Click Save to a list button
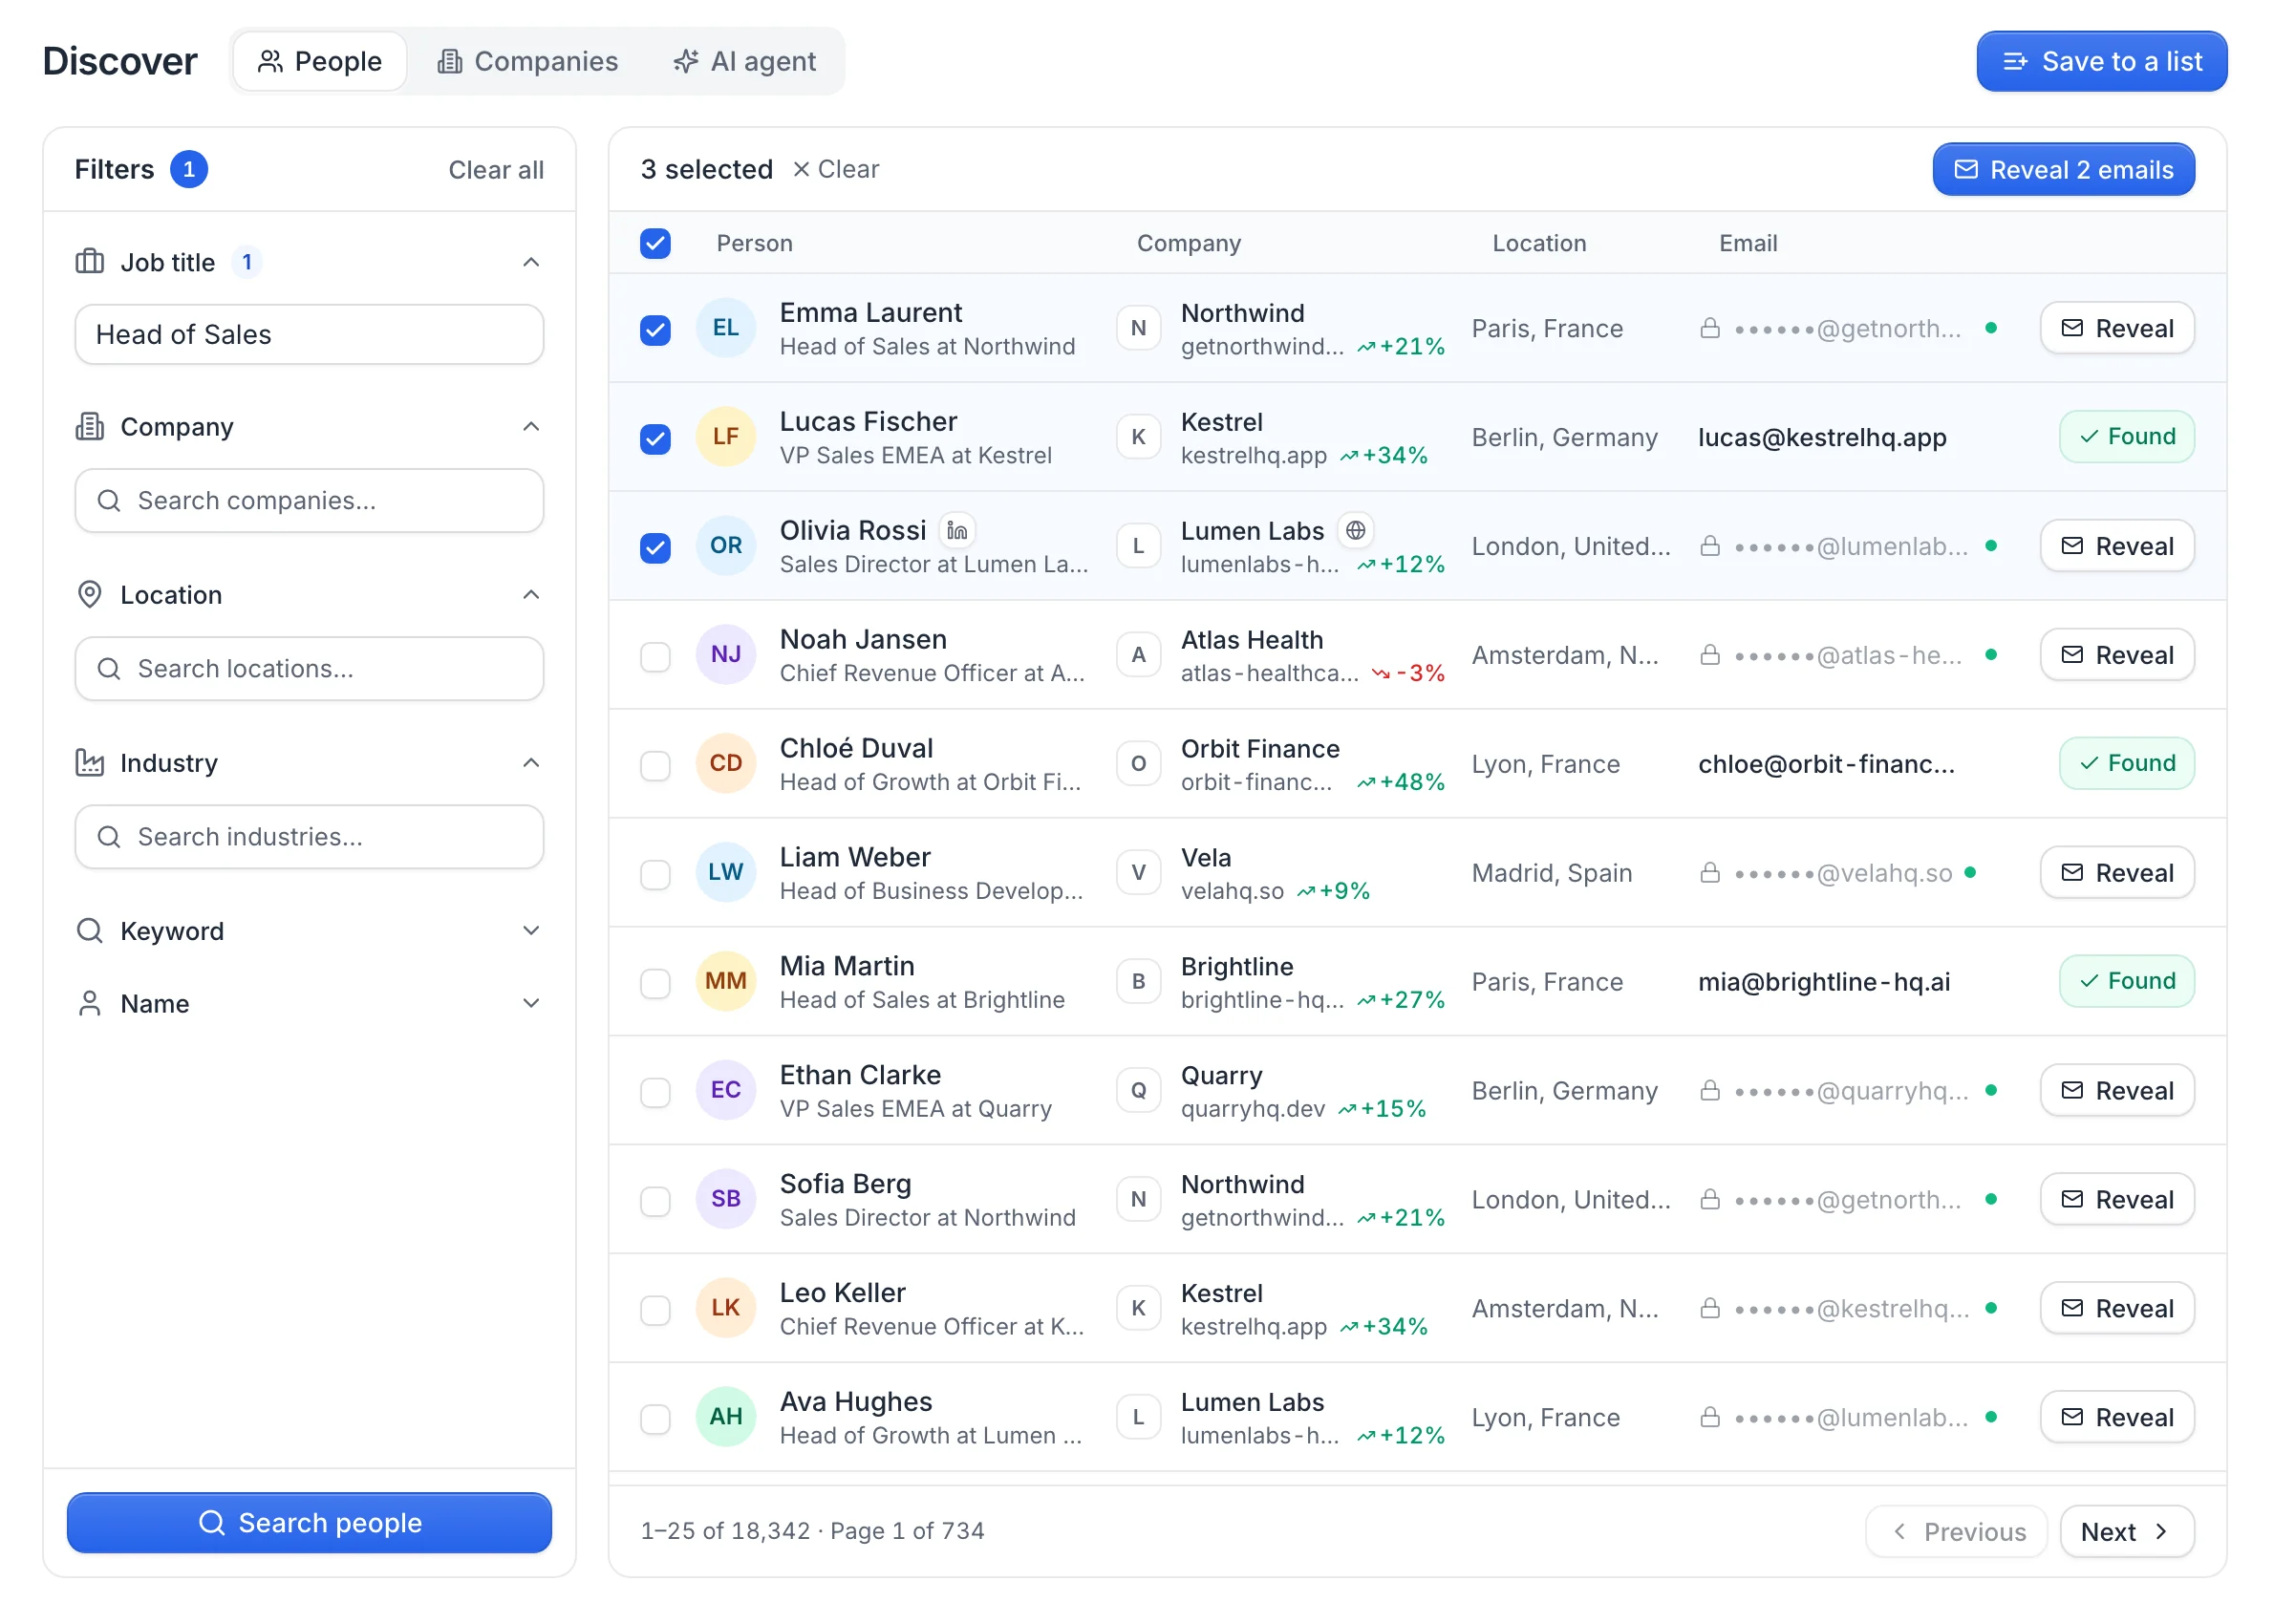The width and height of the screenshot is (2274, 1624). click(2101, 61)
